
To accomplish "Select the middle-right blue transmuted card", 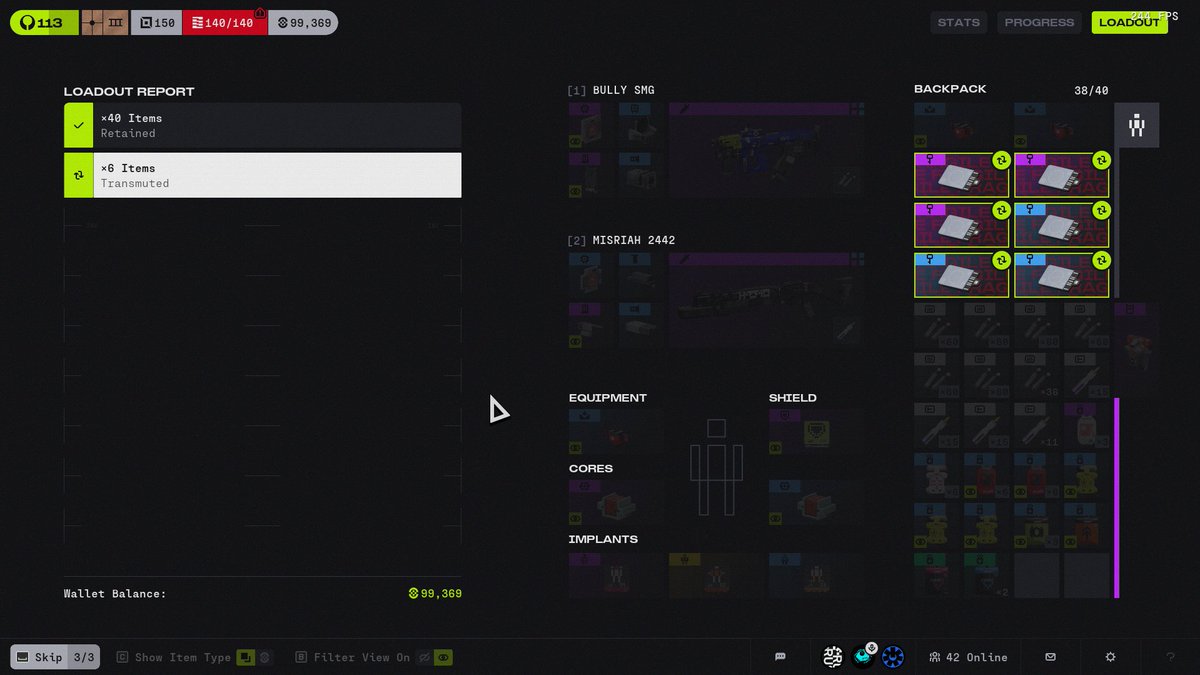I will [1062, 225].
